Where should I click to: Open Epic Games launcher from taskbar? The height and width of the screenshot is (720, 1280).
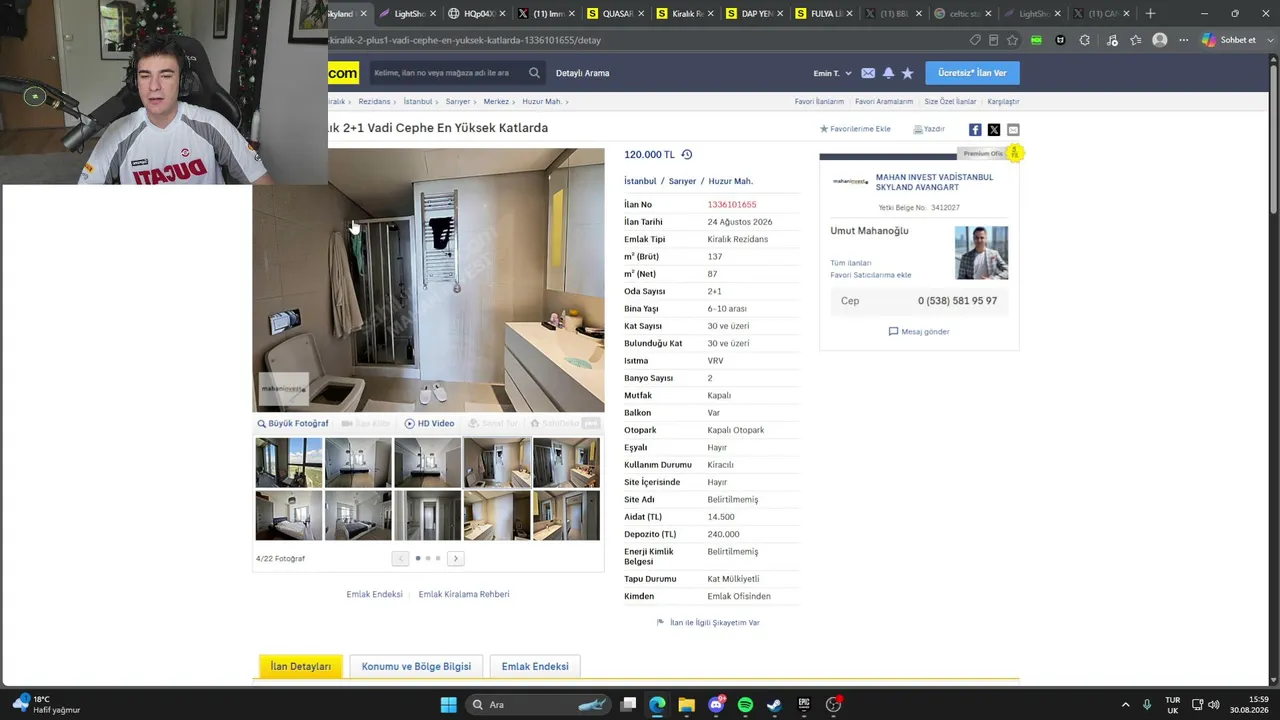coord(804,705)
